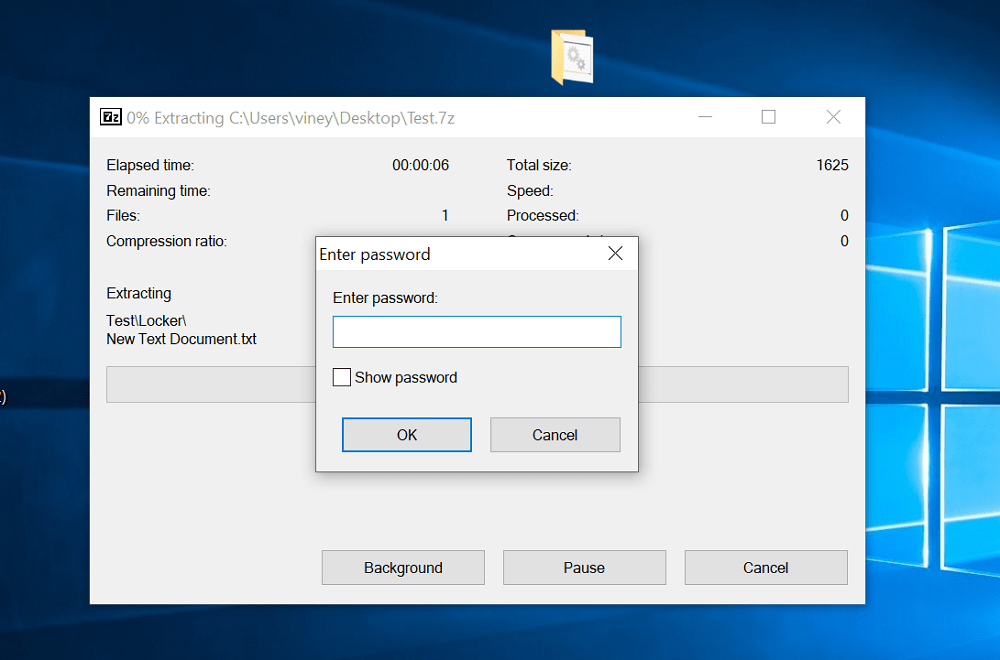Viewport: 1000px width, 660px height.
Task: Cancel the extraction process entirely
Action: click(765, 567)
